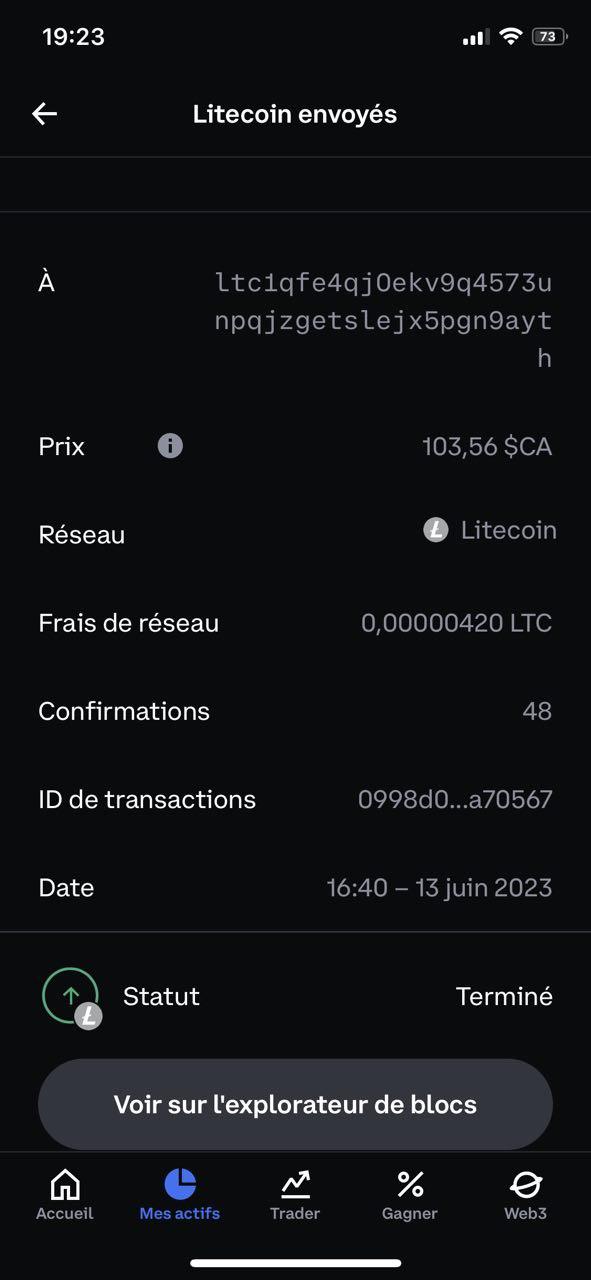591x1280 pixels.
Task: Tap the back arrow icon
Action: click(45, 114)
